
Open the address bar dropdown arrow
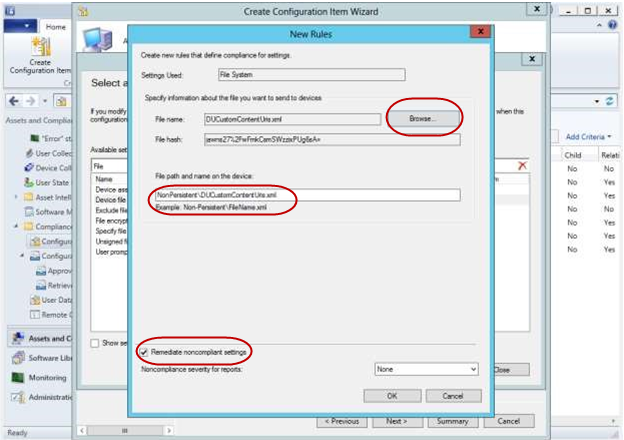(597, 101)
